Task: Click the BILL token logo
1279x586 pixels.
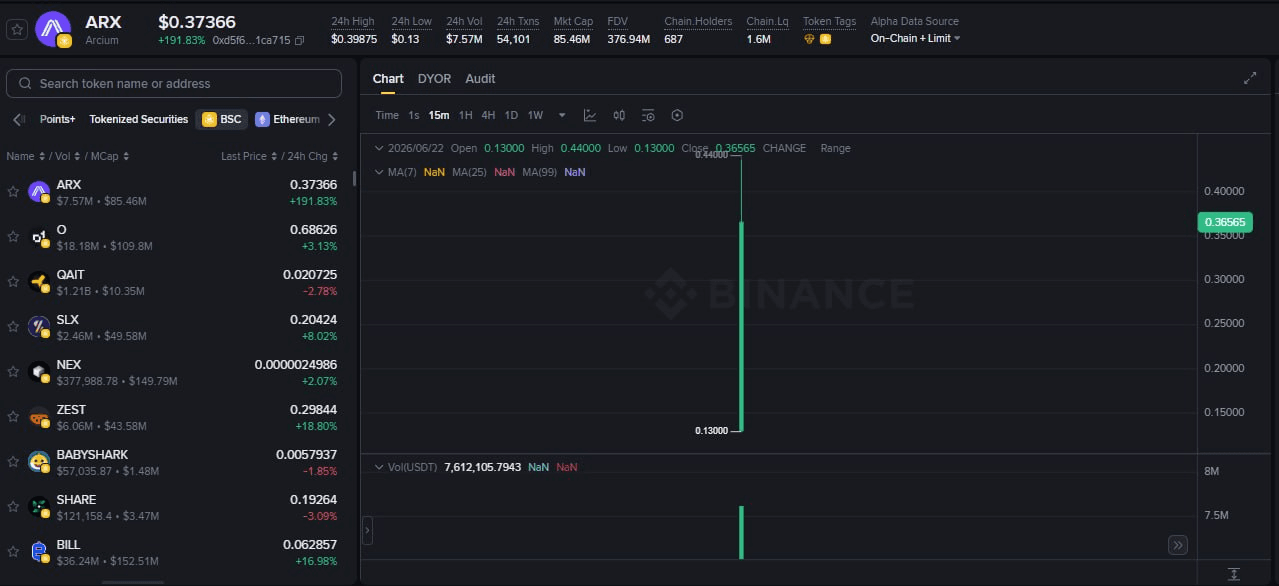Action: 39,552
